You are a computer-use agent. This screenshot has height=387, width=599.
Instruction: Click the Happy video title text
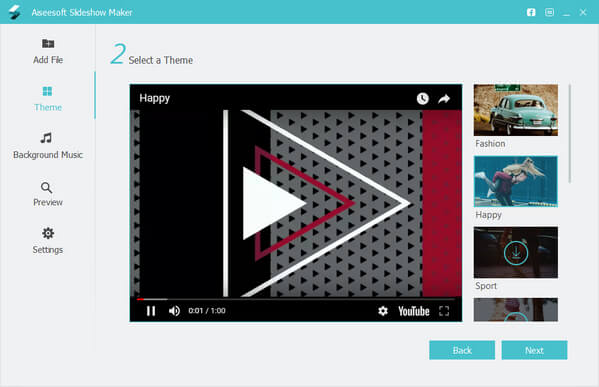[154, 99]
